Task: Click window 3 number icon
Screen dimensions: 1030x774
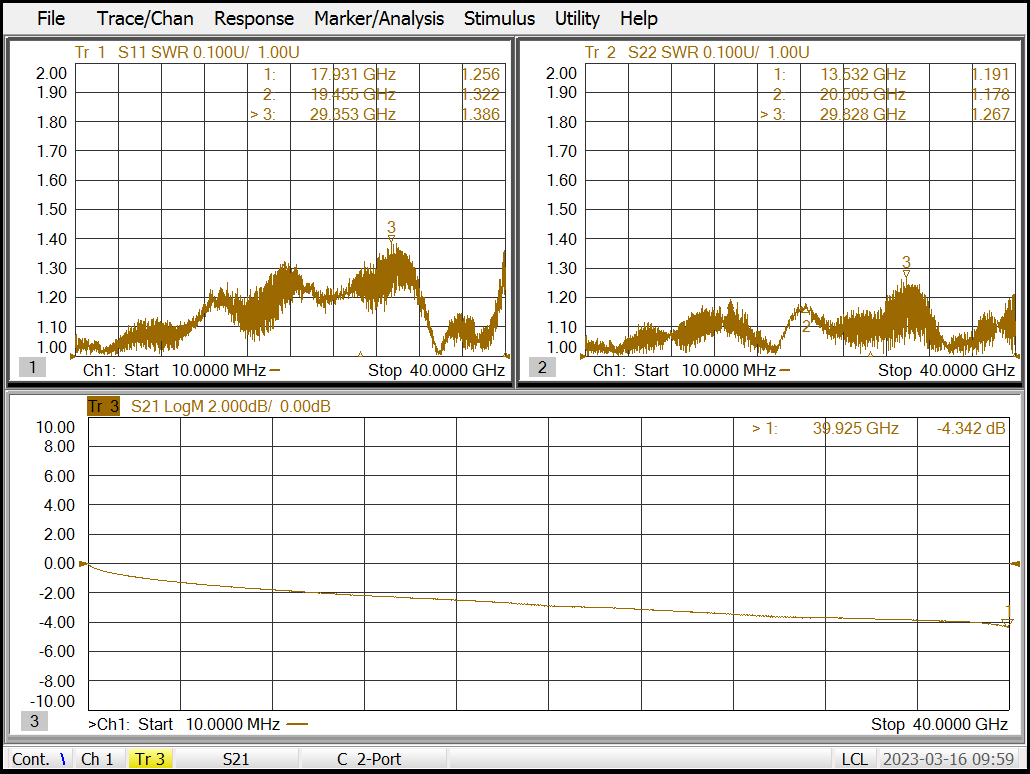Action: pyautogui.click(x=32, y=721)
